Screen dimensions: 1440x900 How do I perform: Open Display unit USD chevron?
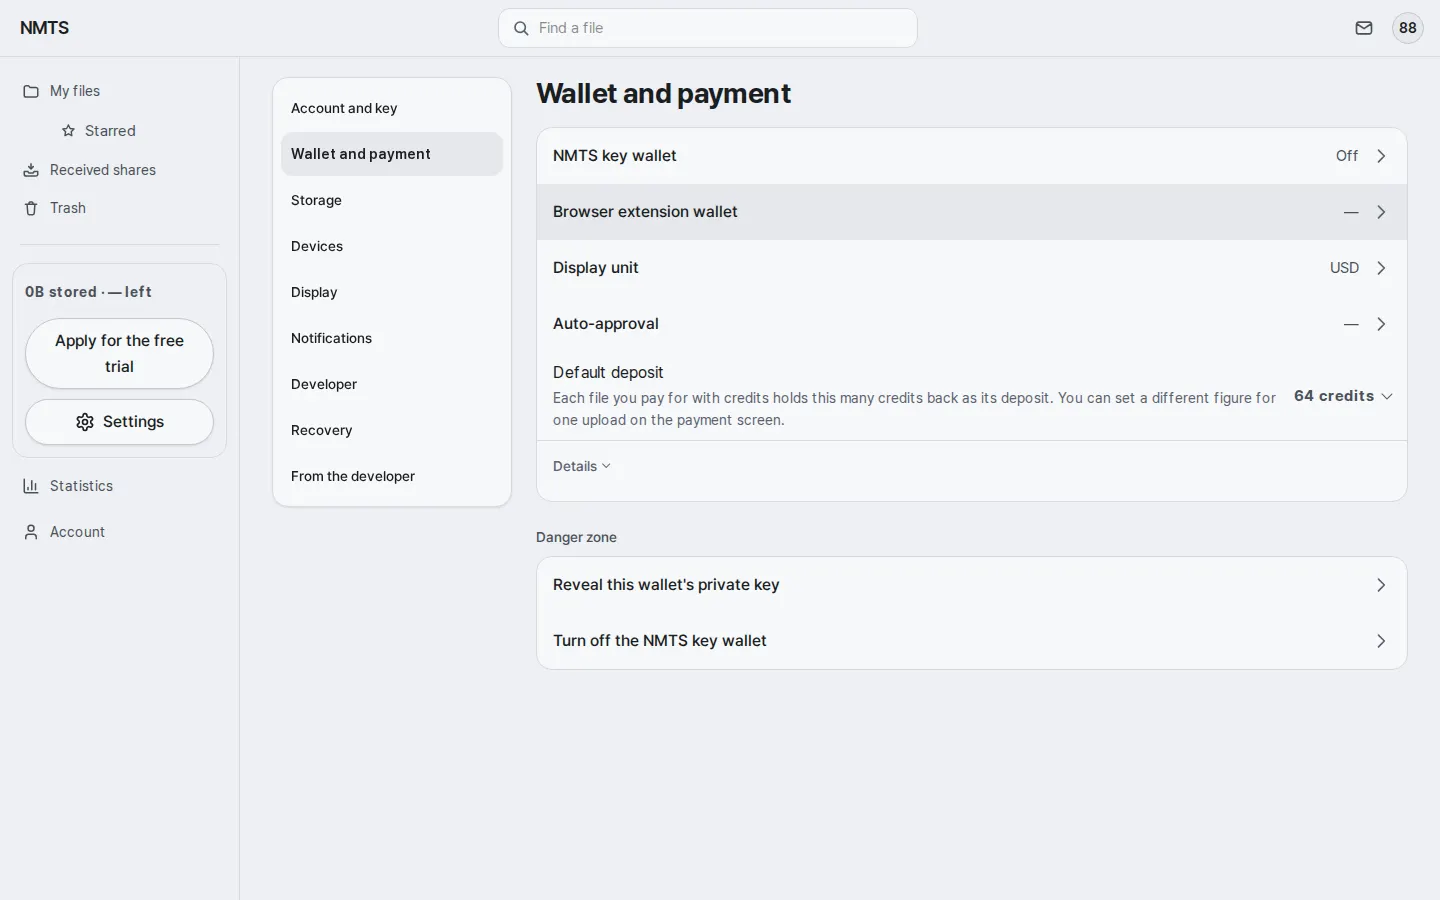coord(1381,268)
